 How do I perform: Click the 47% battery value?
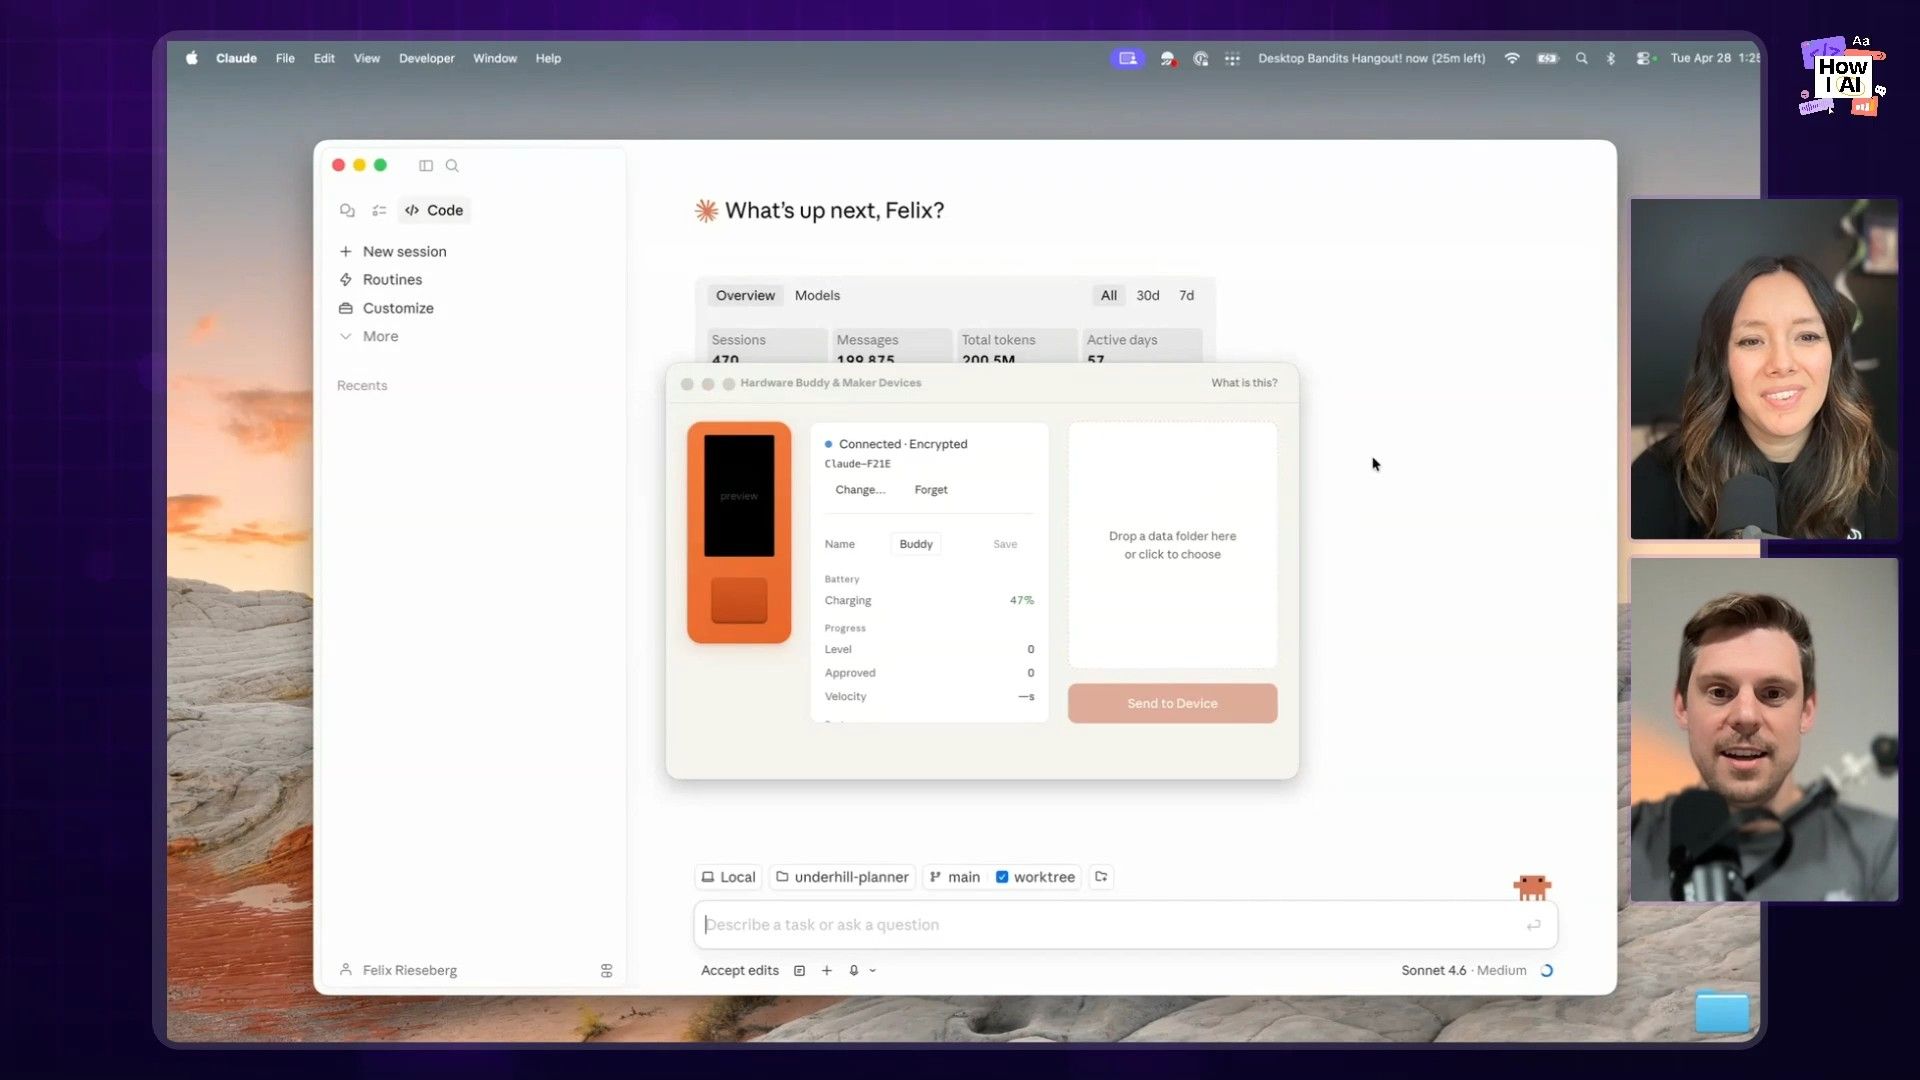tap(1021, 600)
